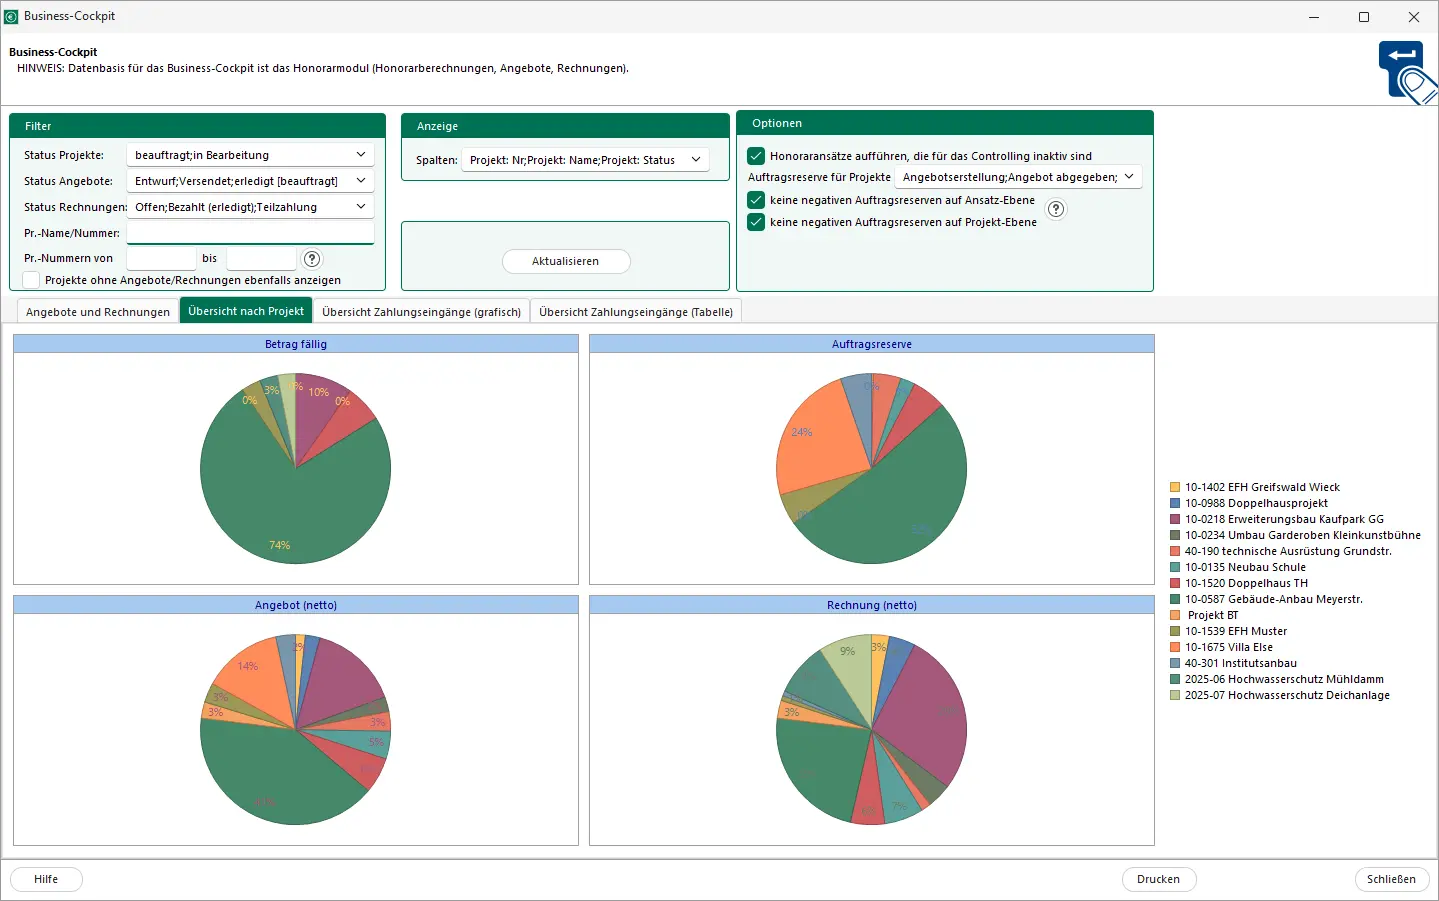Screen dimensions: 1439x901
Task: Click the 10-1402 EFH Greifswald Wieck legend swatch
Action: pyautogui.click(x=1175, y=488)
